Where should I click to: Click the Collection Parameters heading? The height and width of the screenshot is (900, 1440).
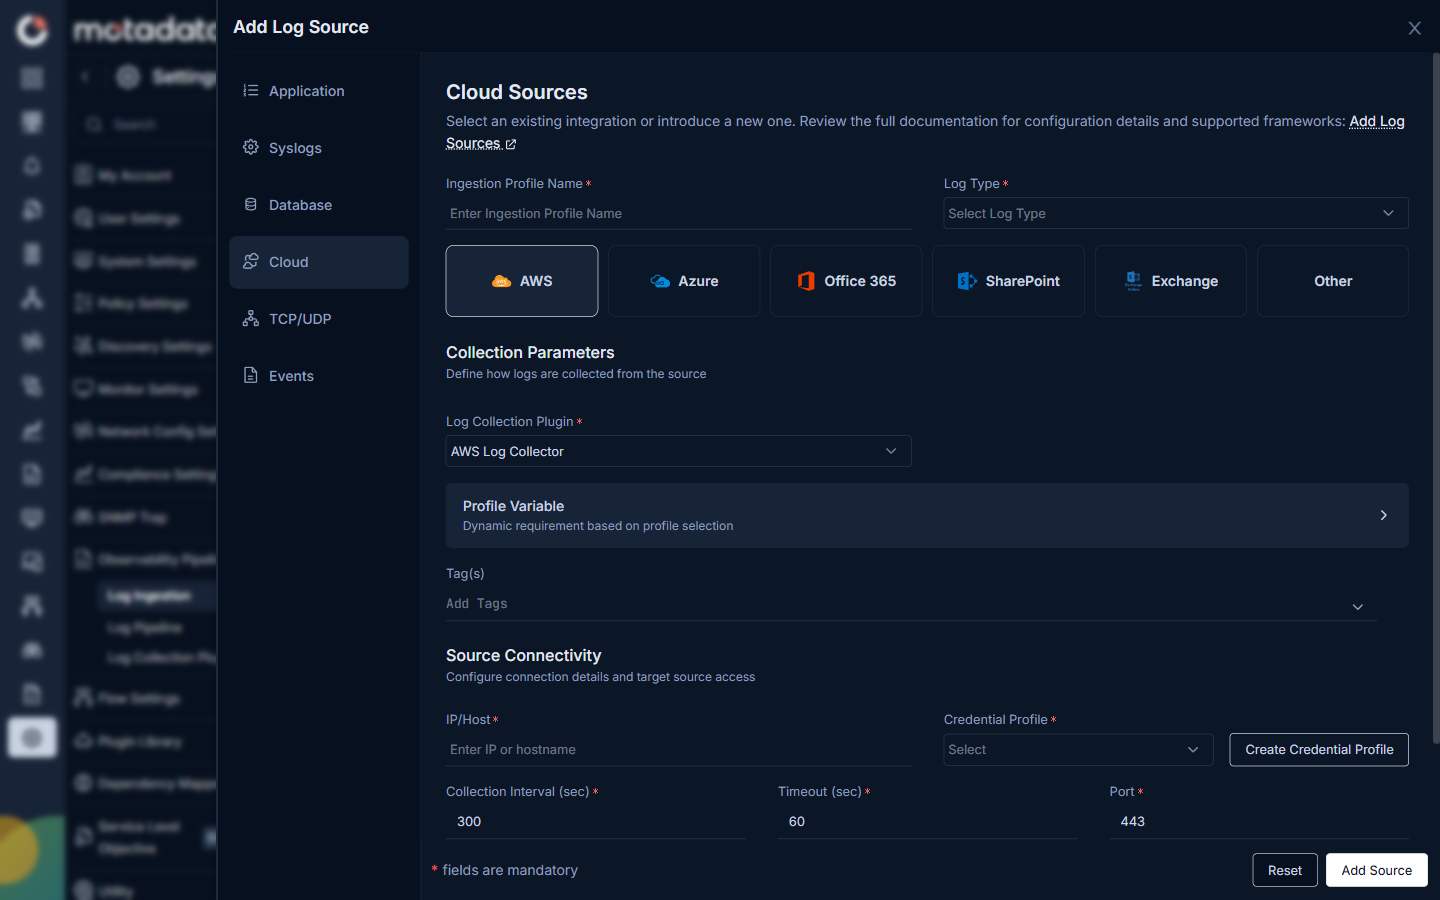click(x=530, y=352)
